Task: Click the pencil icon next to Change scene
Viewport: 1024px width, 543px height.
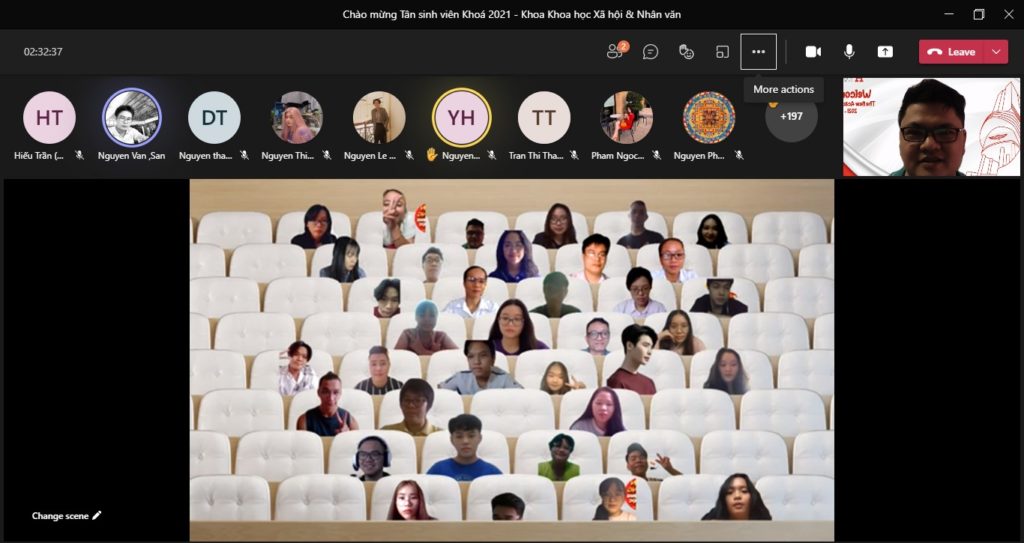Action: click(x=97, y=516)
